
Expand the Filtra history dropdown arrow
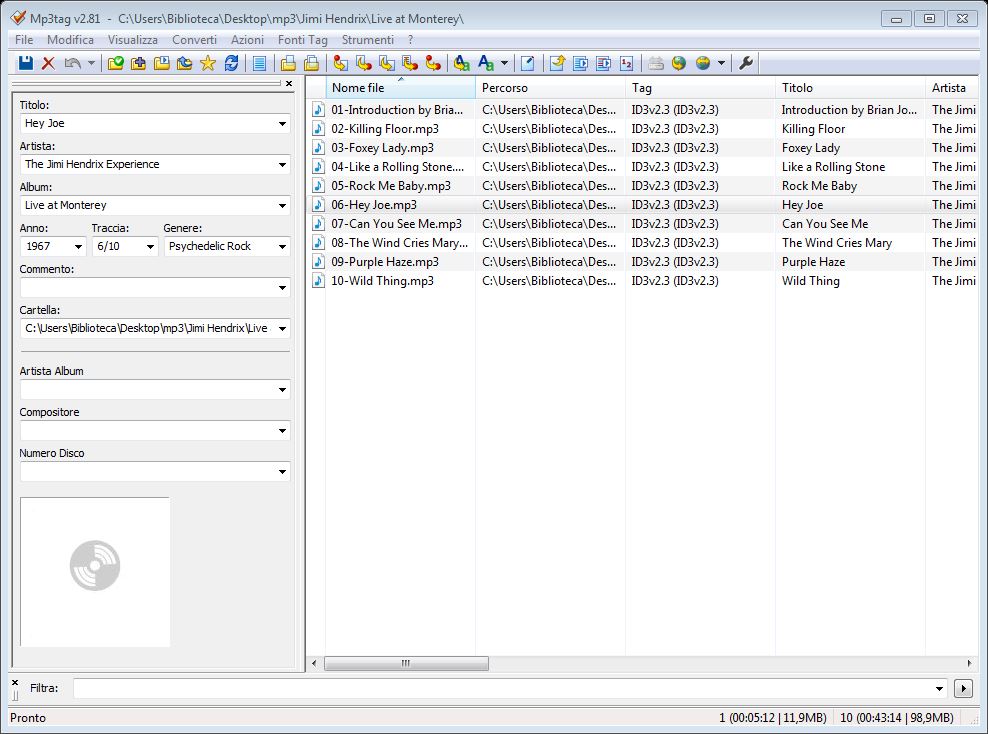939,689
